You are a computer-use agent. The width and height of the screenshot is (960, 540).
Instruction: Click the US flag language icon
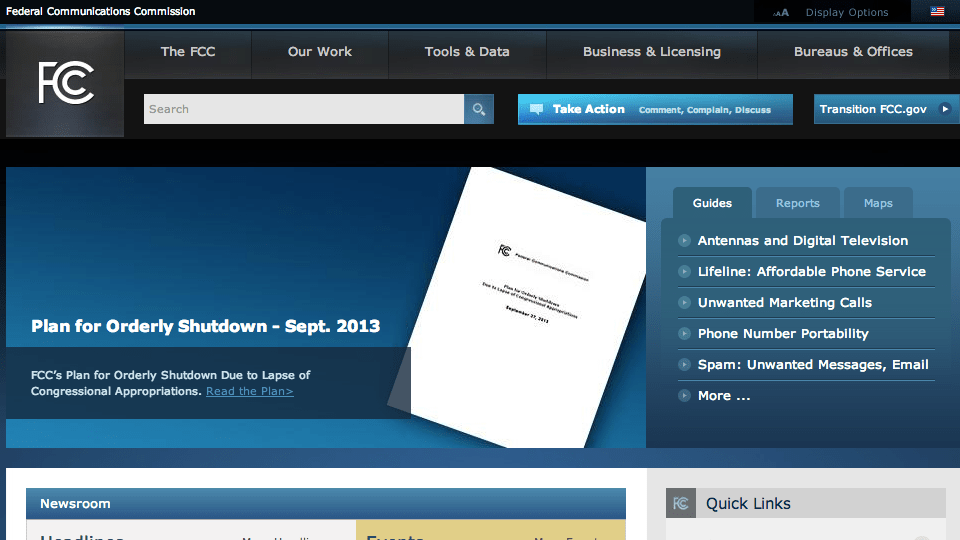[937, 12]
